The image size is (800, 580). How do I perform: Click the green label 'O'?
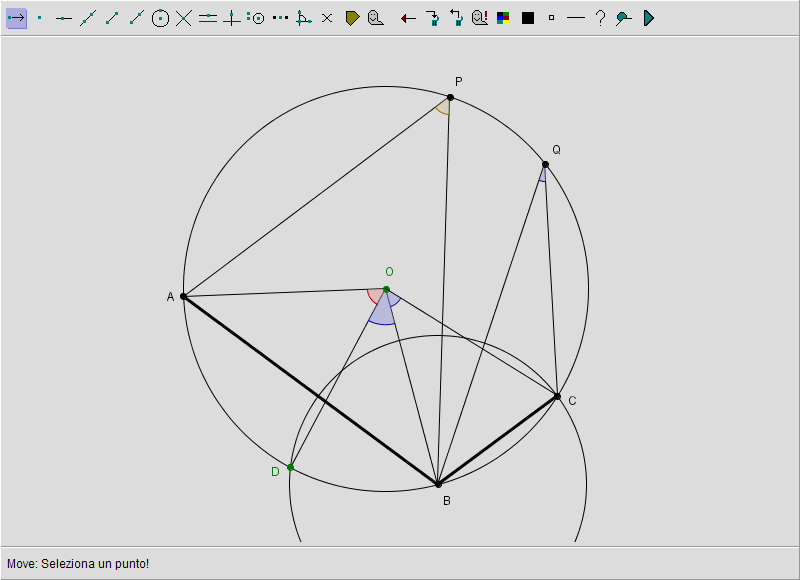pos(389,272)
